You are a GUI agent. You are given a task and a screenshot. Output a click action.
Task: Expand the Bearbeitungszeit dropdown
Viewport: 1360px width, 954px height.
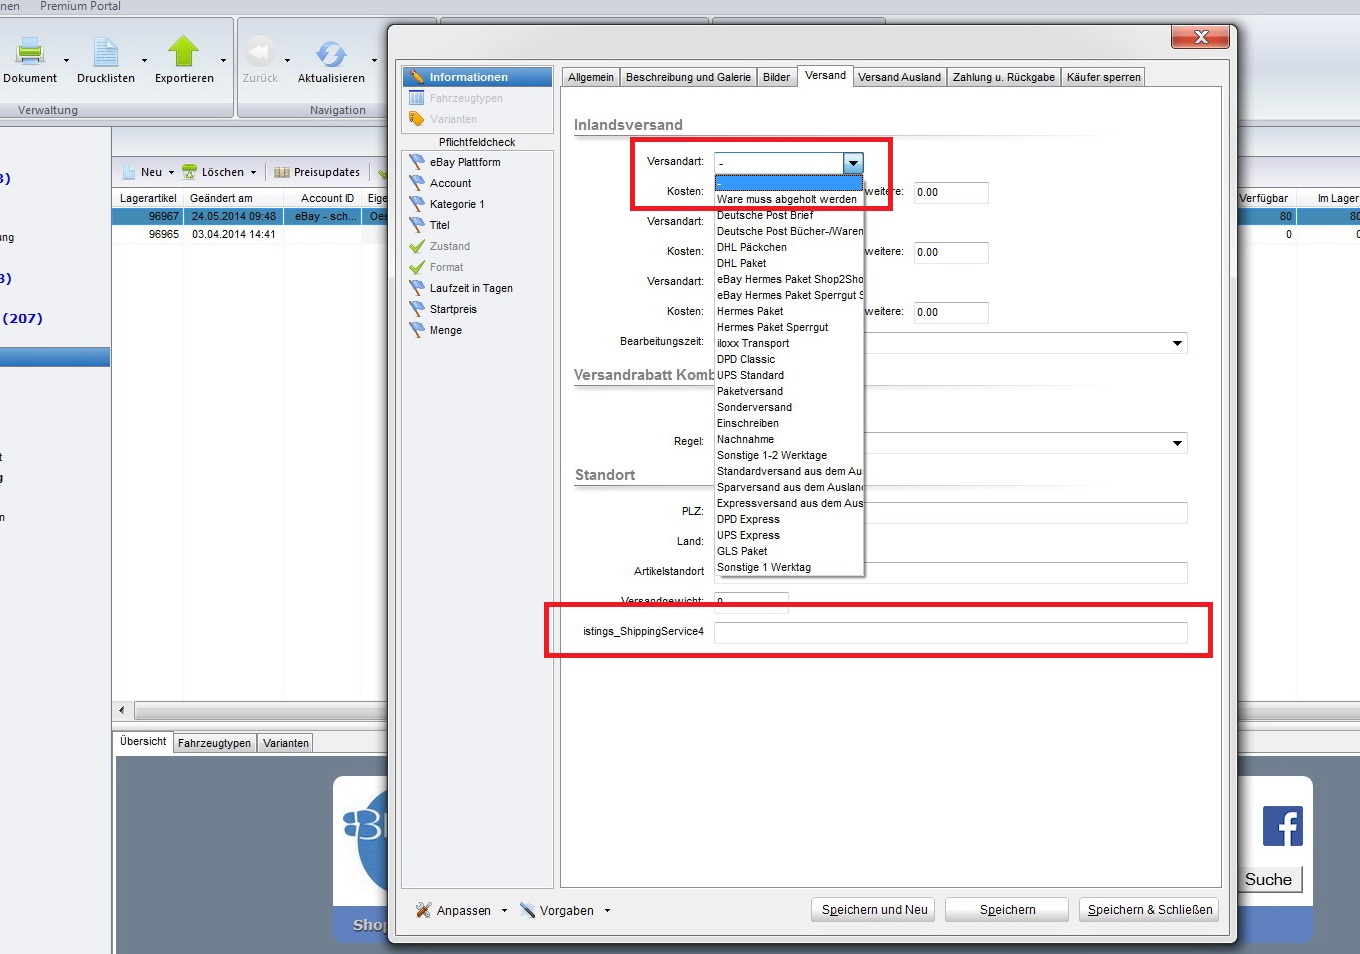[x=1177, y=343]
